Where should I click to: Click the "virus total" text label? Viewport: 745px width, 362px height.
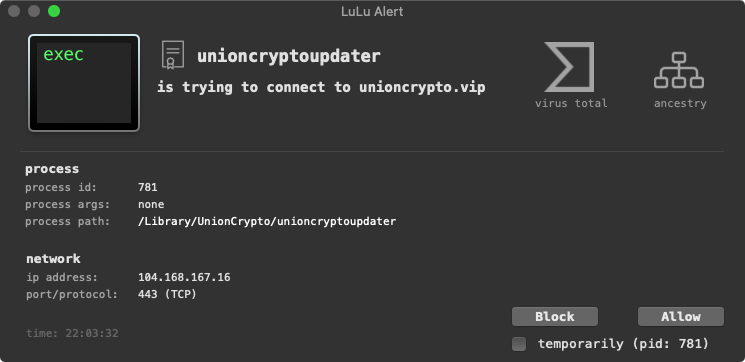click(x=571, y=103)
